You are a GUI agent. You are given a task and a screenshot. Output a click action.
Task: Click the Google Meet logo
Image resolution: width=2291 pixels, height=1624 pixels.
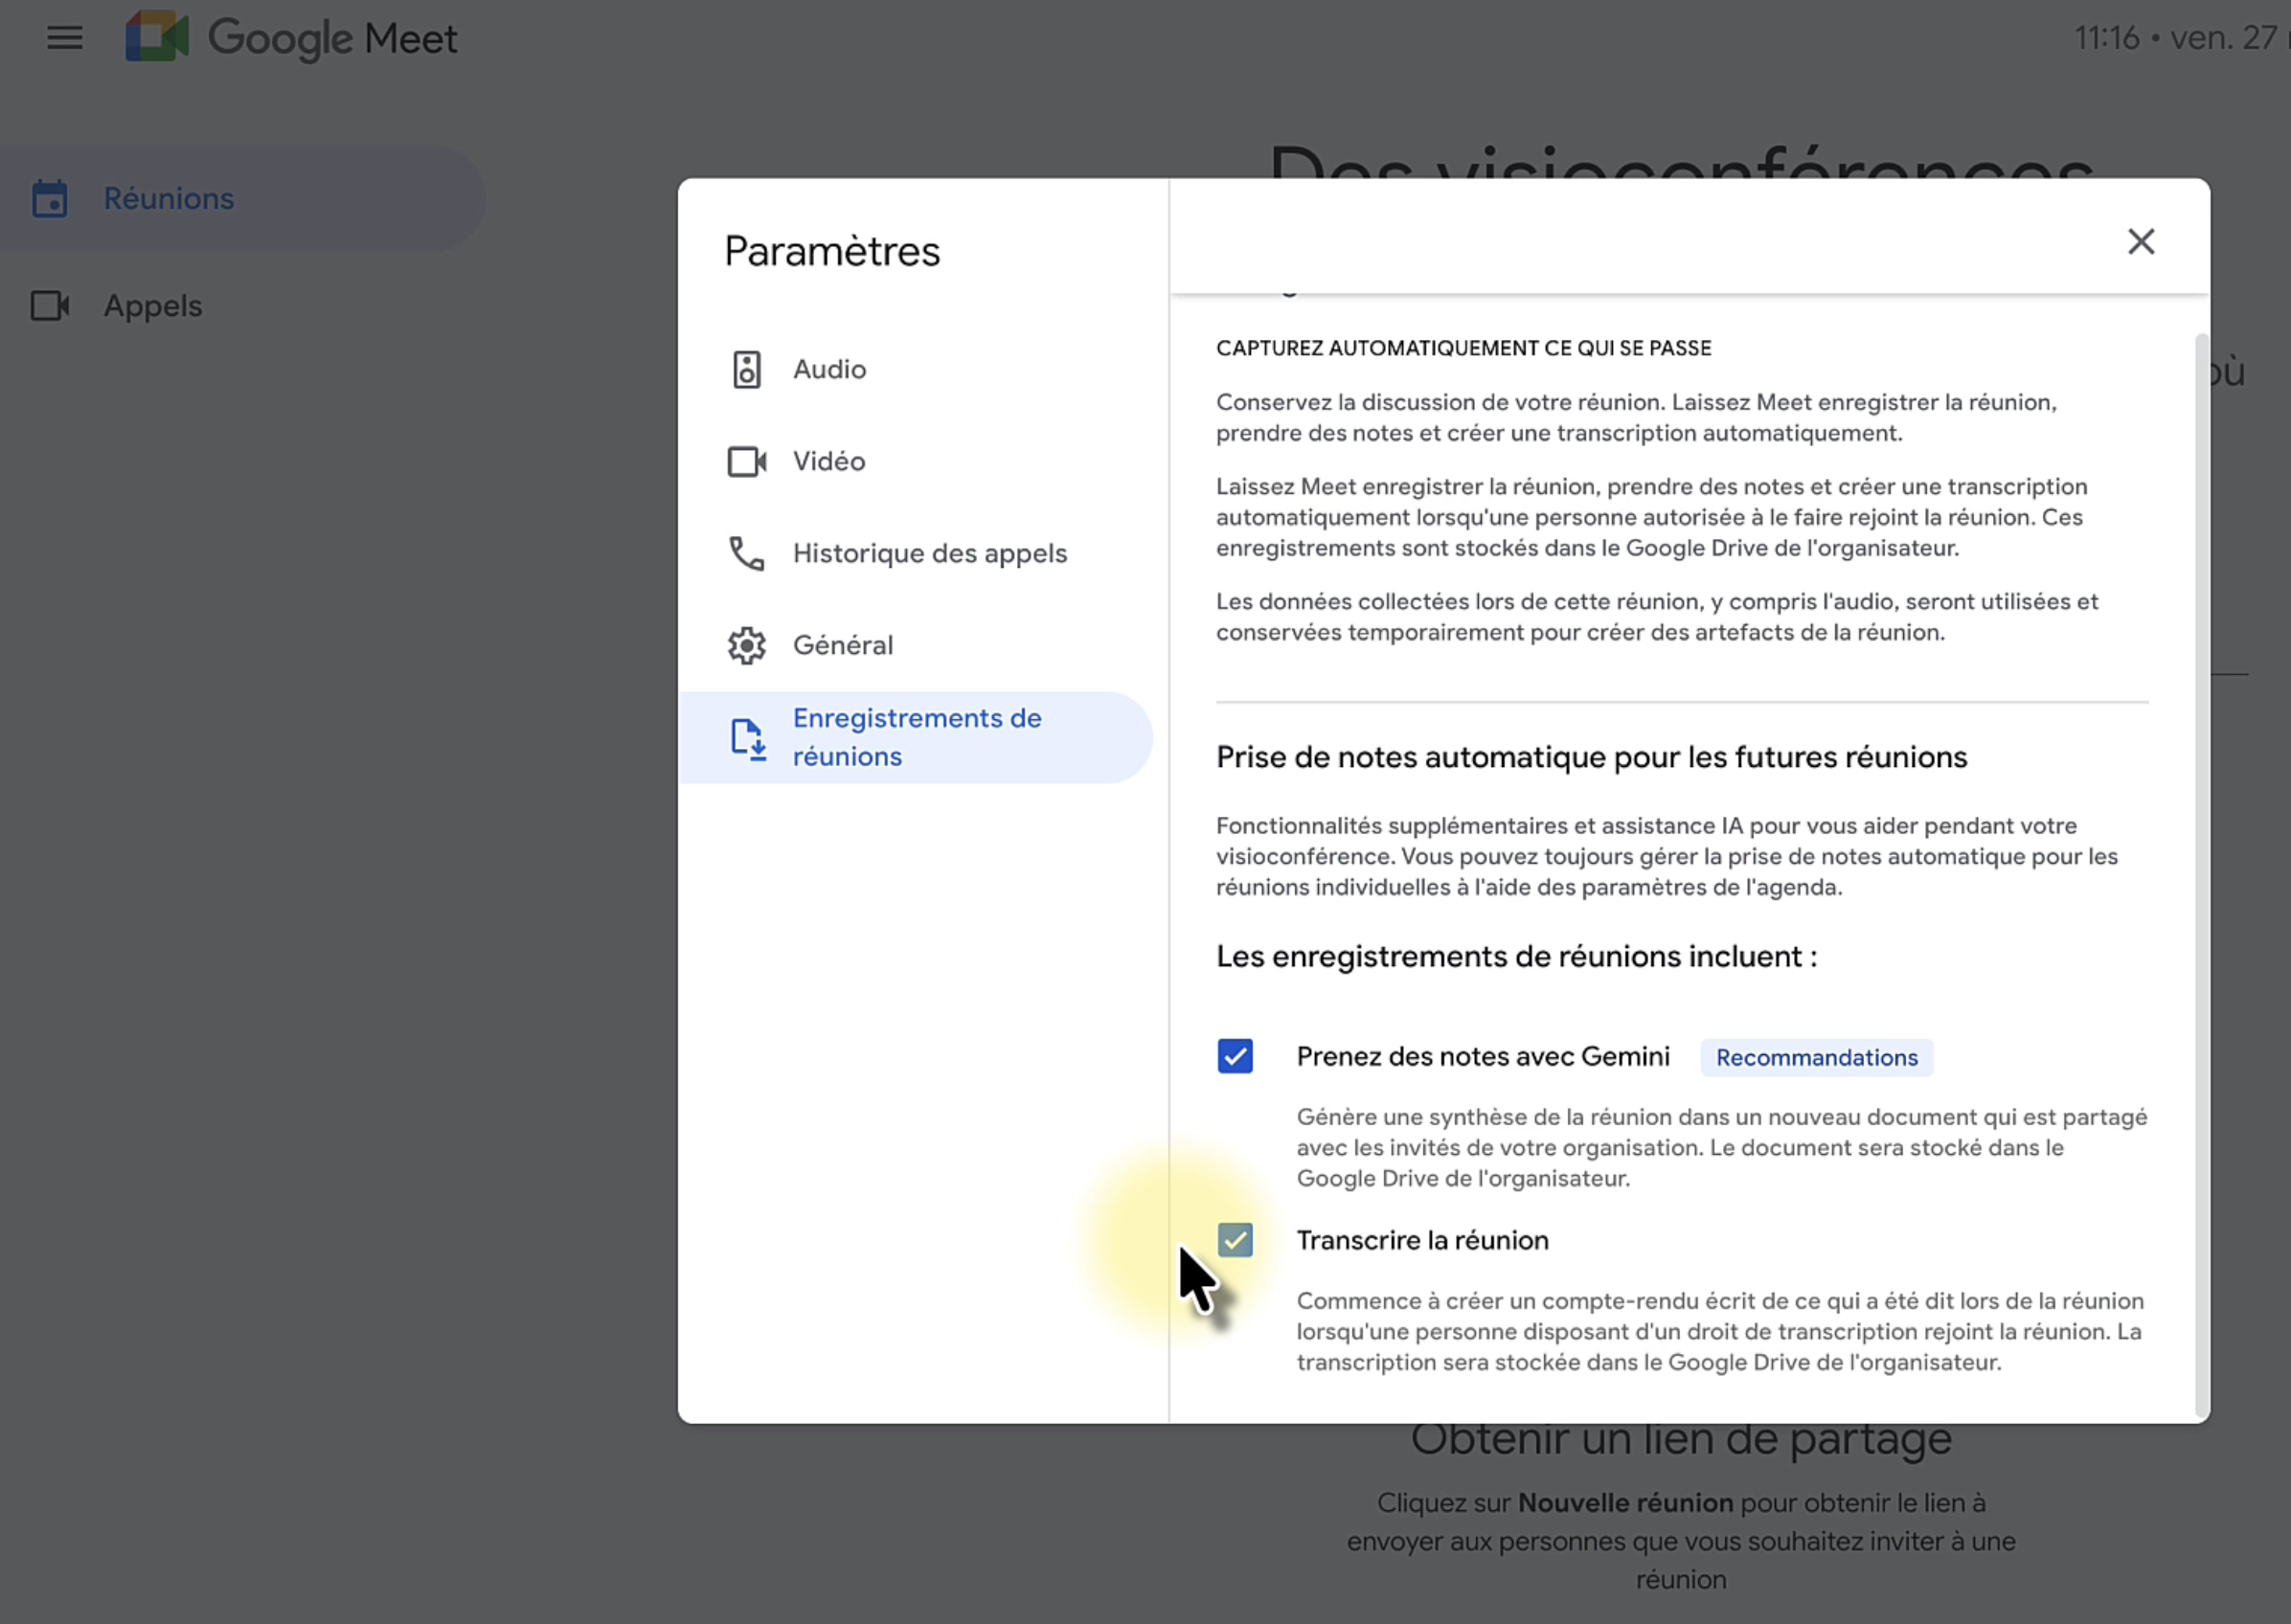(x=157, y=37)
